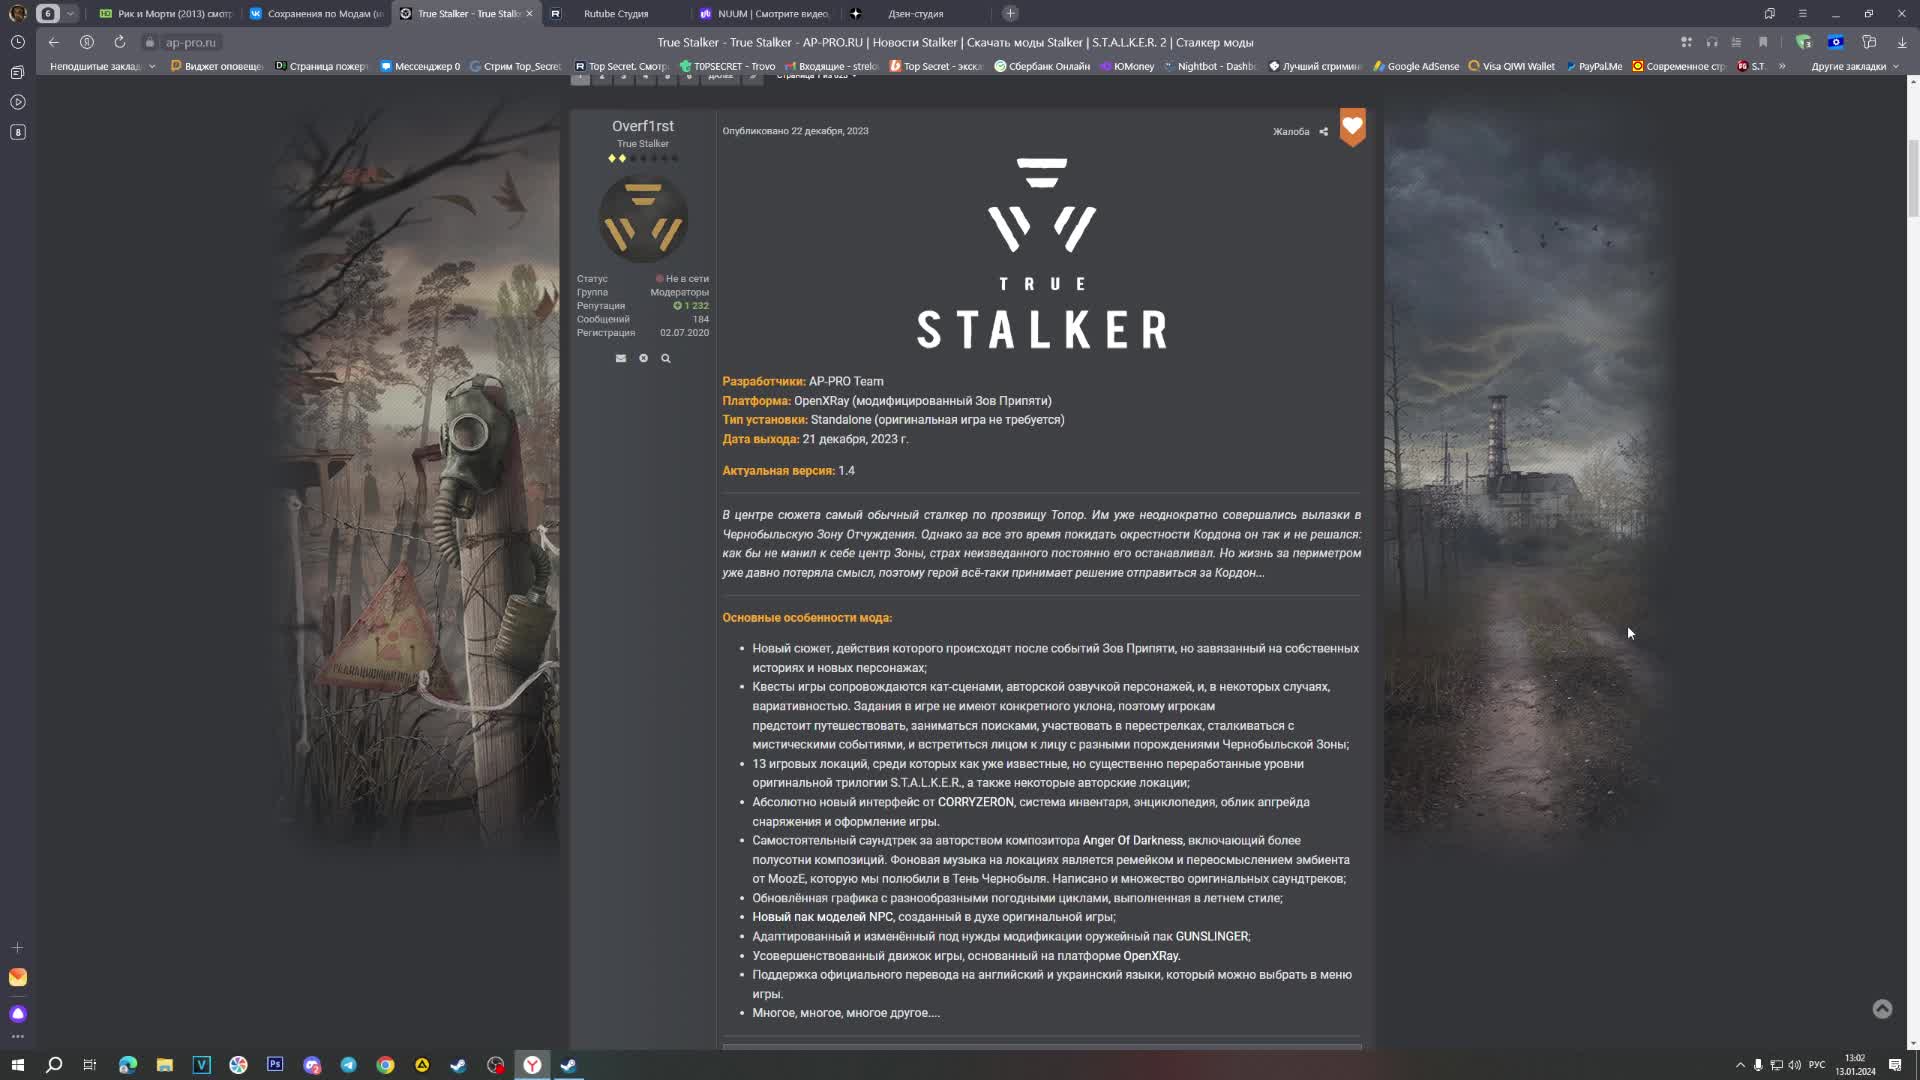The image size is (1920, 1080).
Task: Reload the page with the refresh icon
Action: point(119,42)
